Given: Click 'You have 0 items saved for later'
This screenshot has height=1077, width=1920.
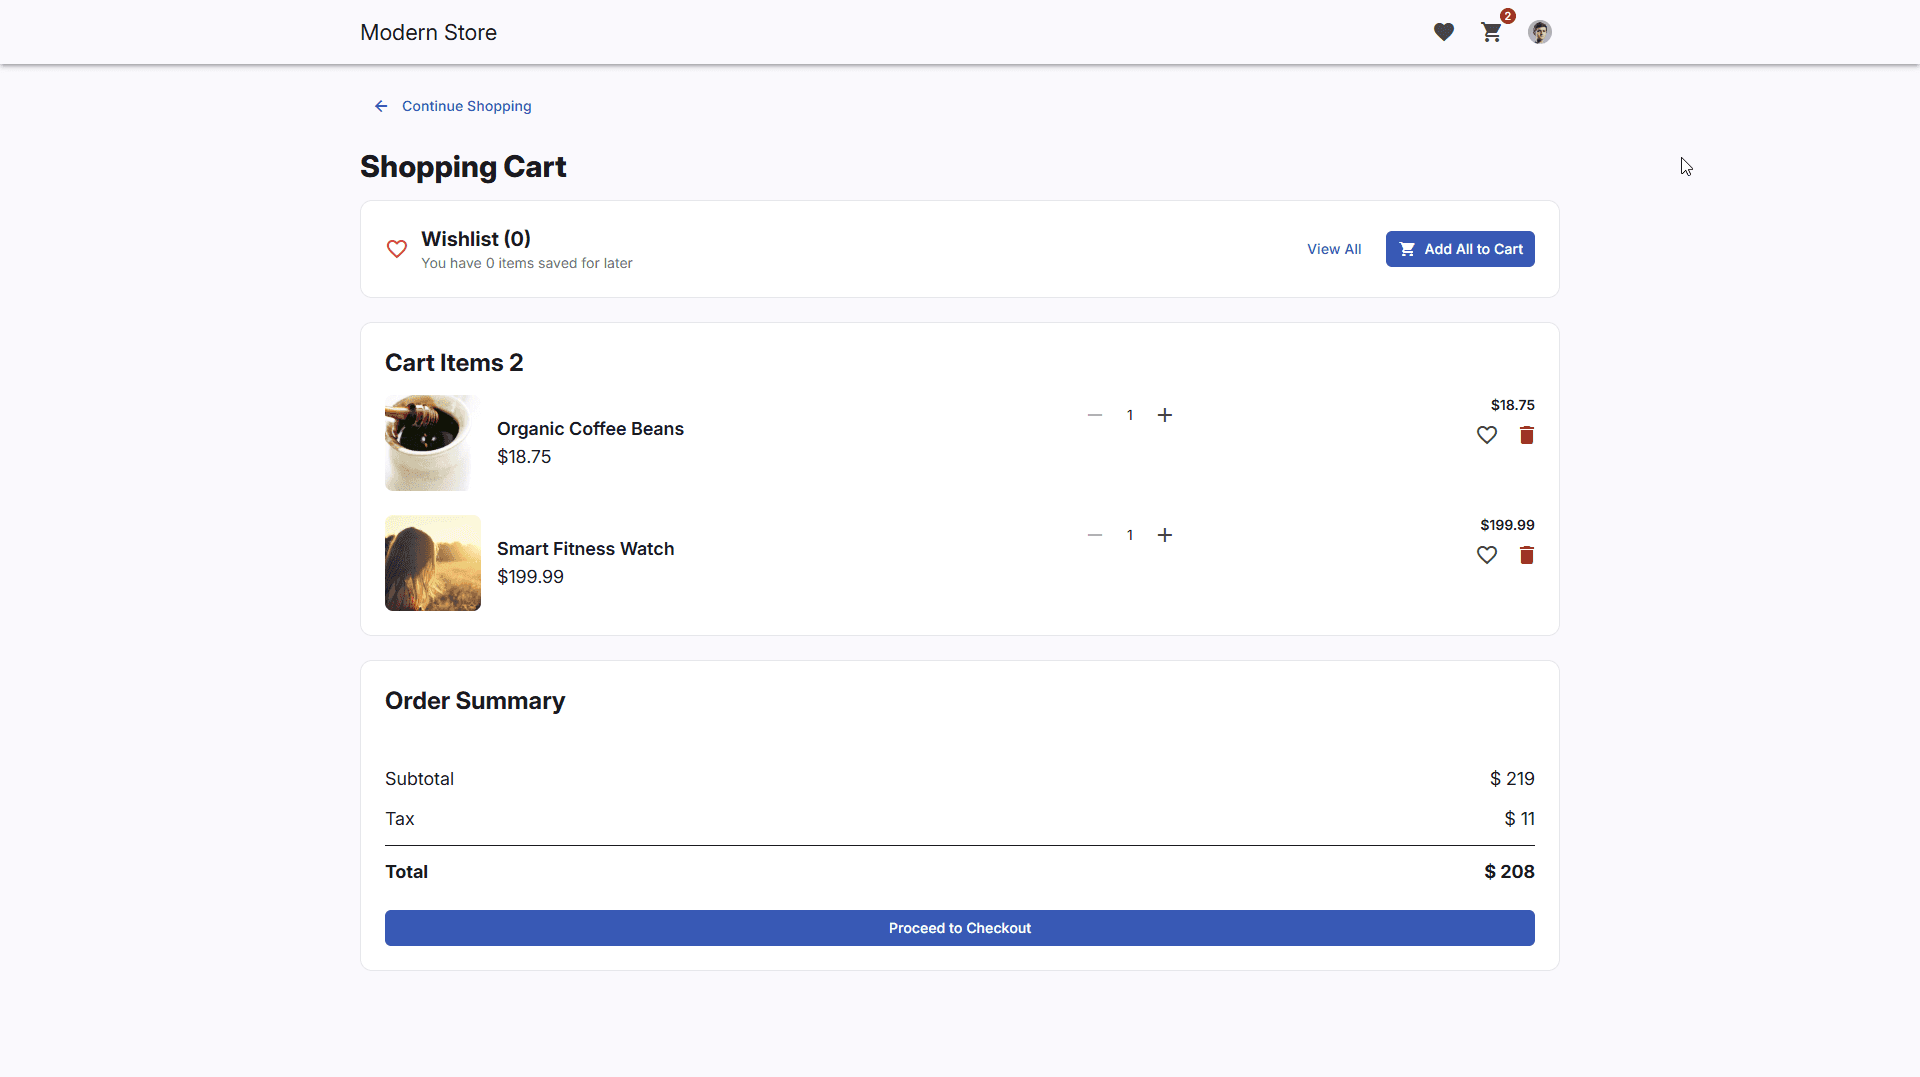Looking at the screenshot, I should click(x=527, y=263).
